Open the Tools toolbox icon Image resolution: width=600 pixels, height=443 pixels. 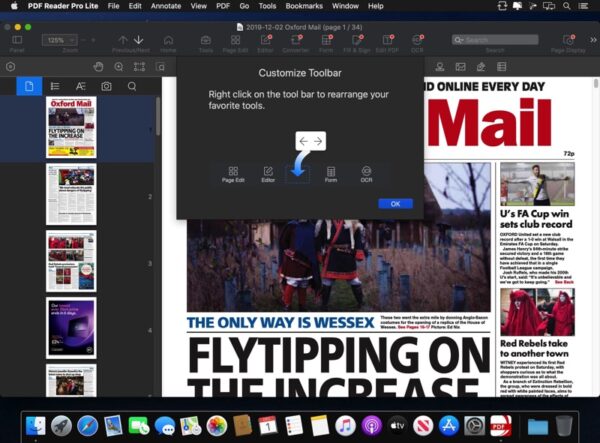(x=206, y=40)
